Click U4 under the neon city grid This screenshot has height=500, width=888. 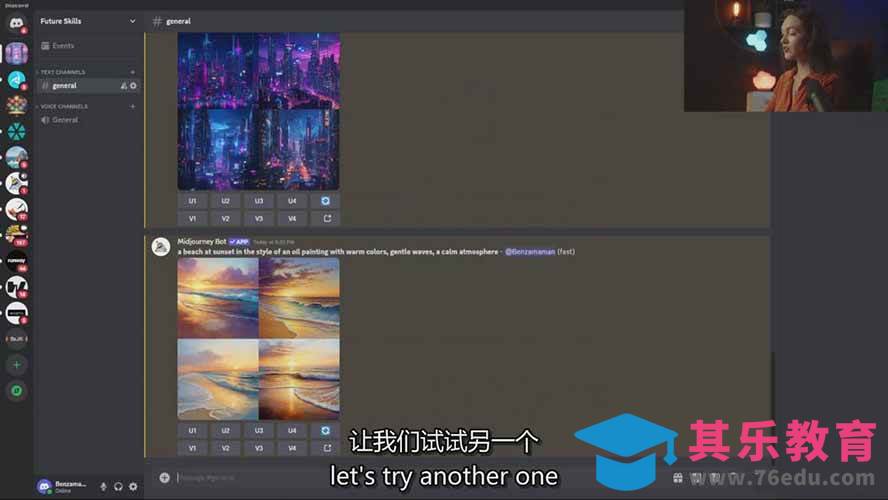coord(292,201)
